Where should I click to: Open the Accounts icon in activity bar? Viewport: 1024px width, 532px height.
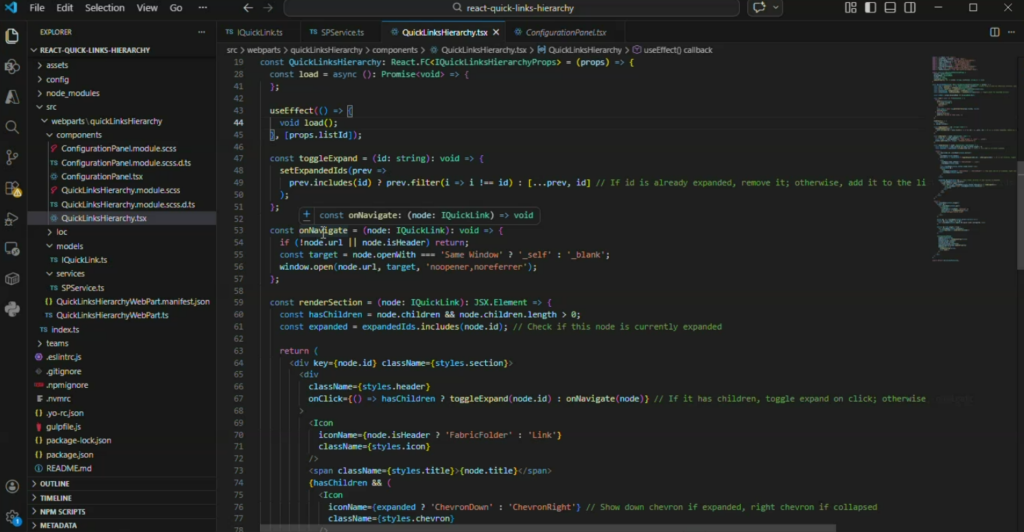click(12, 487)
